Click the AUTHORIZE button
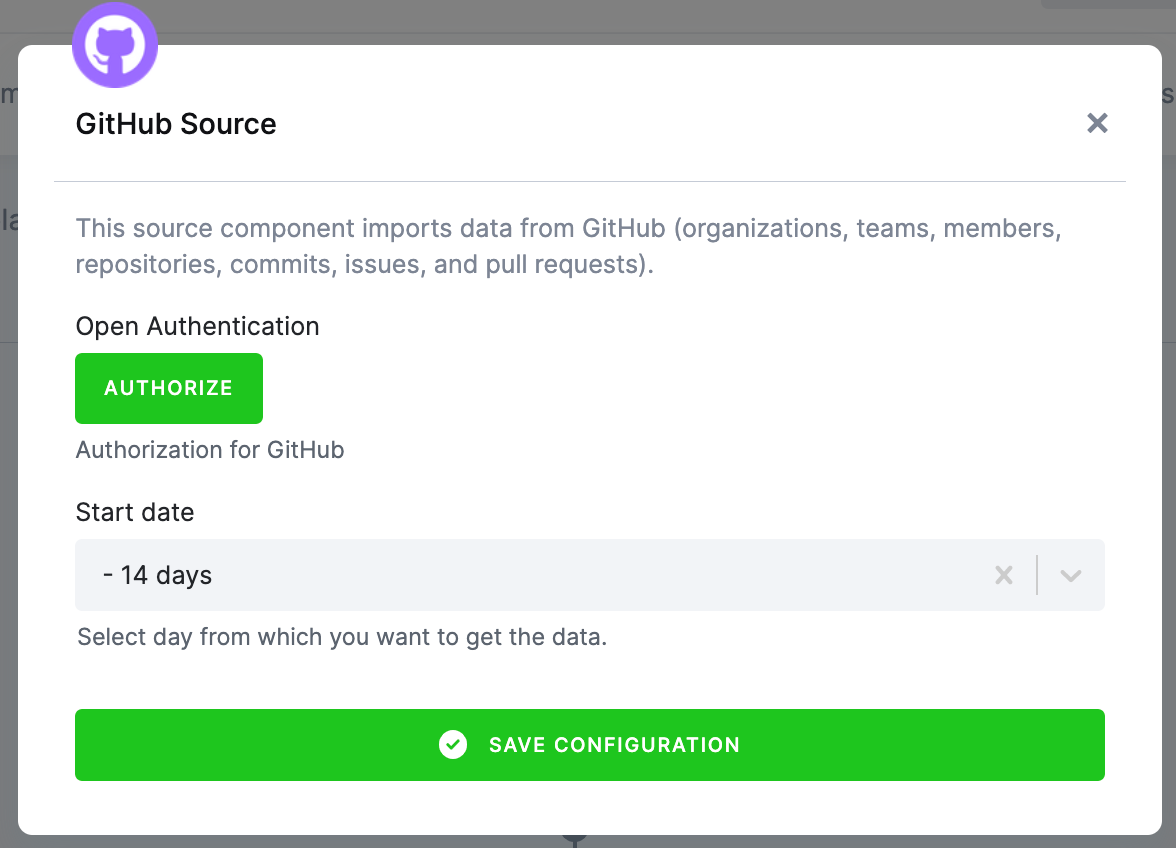The image size is (1176, 848). [x=168, y=388]
